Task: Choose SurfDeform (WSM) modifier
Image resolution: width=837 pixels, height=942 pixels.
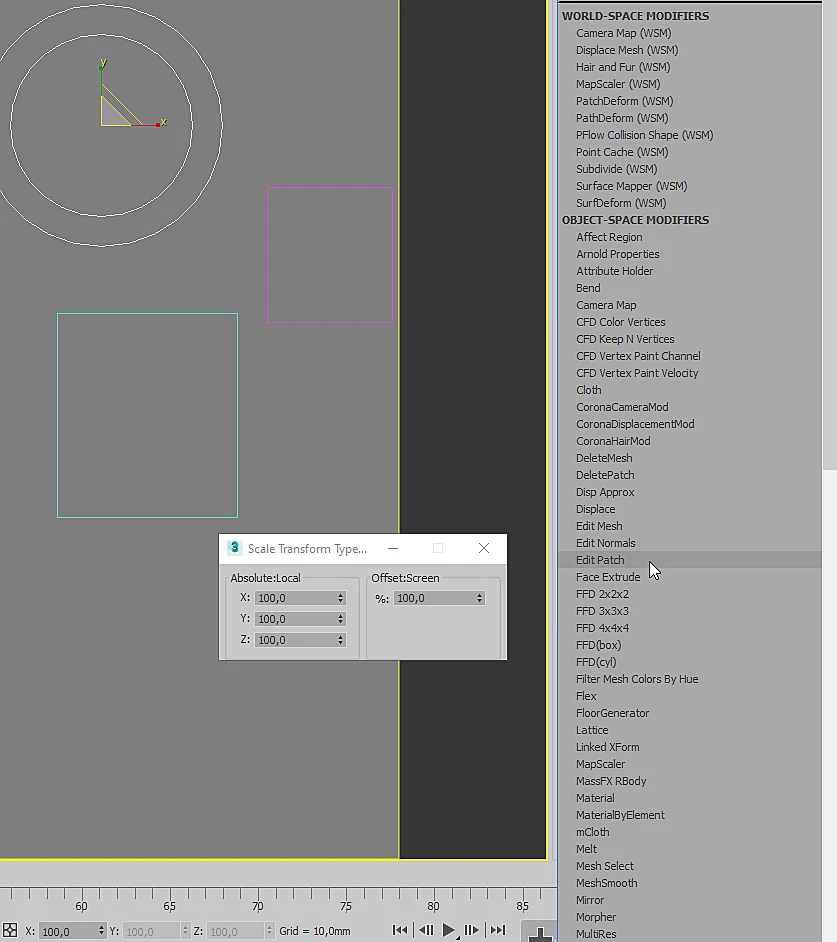Action: (621, 203)
